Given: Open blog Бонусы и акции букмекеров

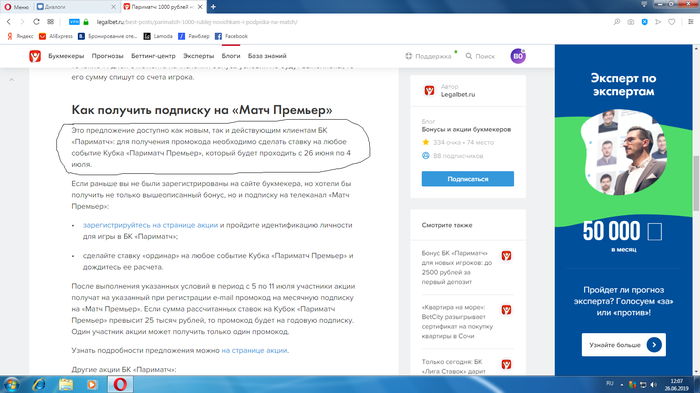Looking at the screenshot, I should [x=466, y=130].
